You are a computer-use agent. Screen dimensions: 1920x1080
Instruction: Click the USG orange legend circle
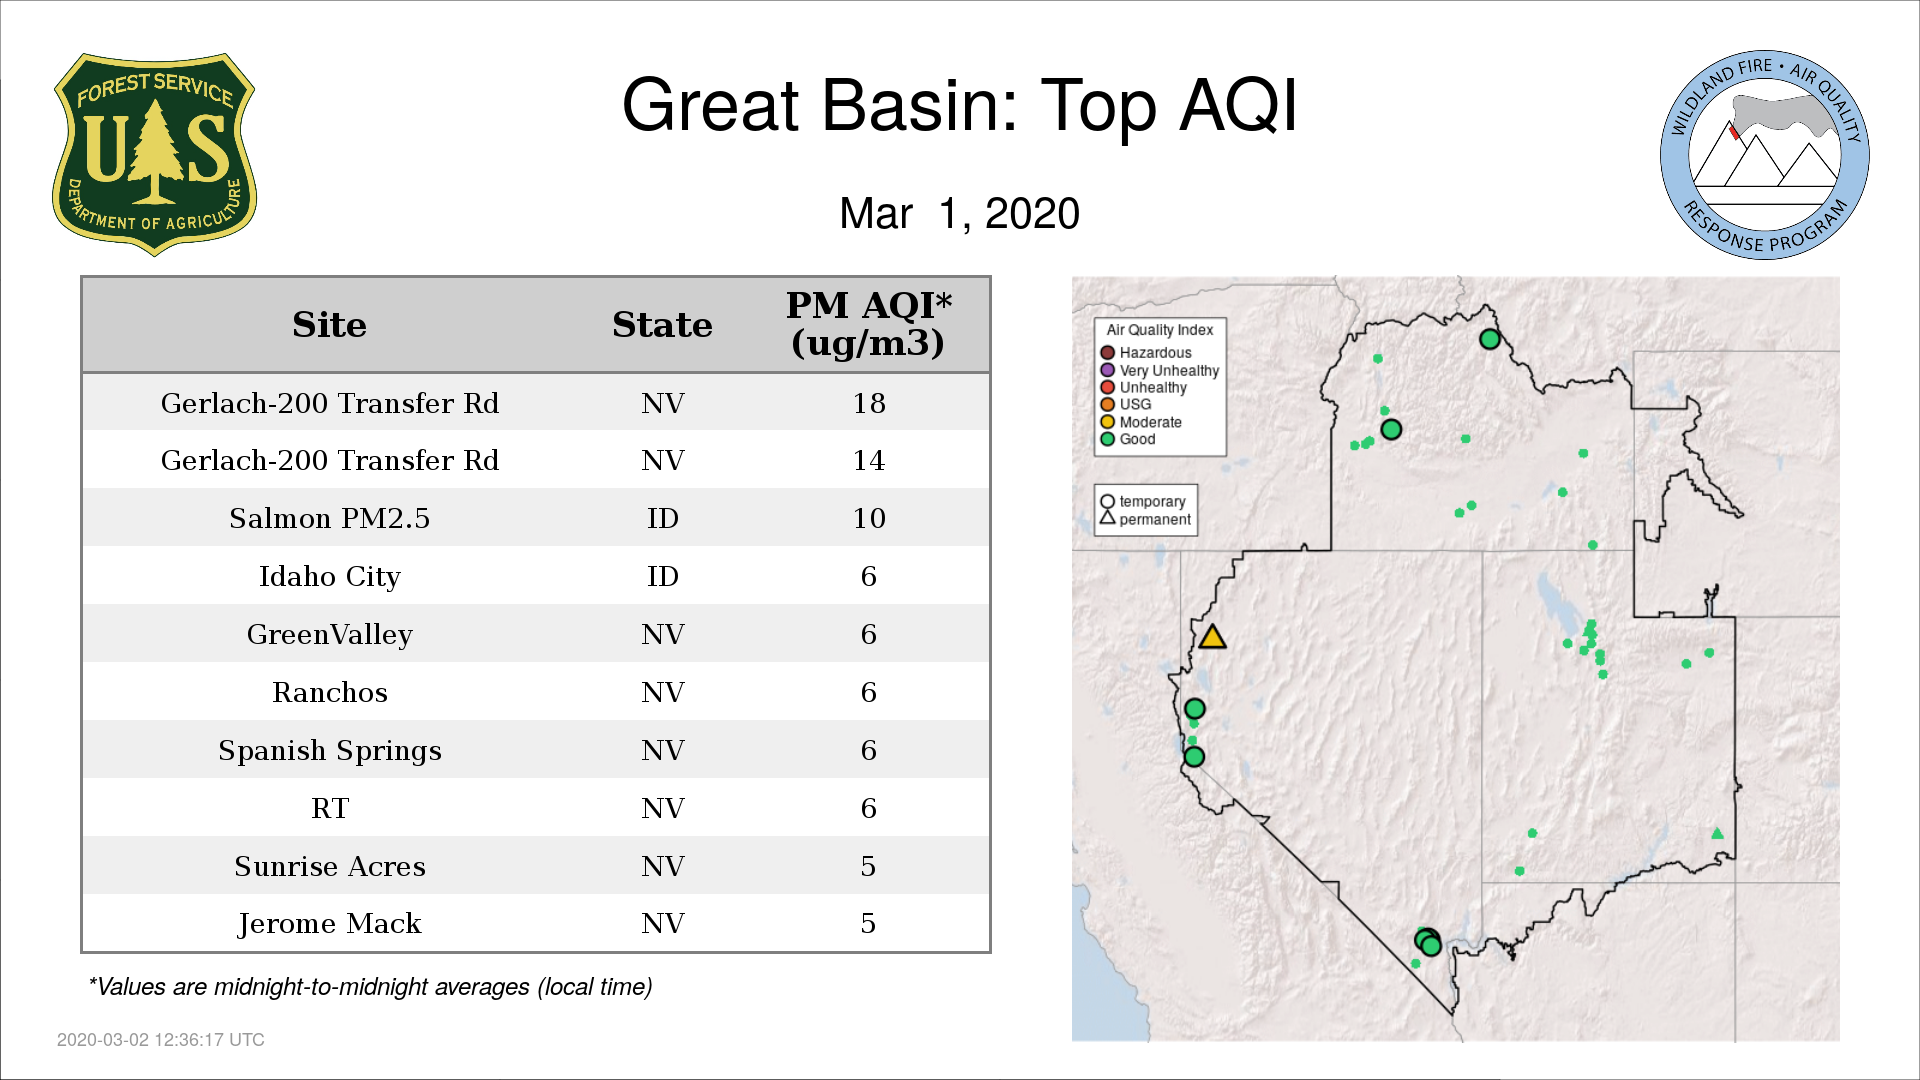(1107, 404)
